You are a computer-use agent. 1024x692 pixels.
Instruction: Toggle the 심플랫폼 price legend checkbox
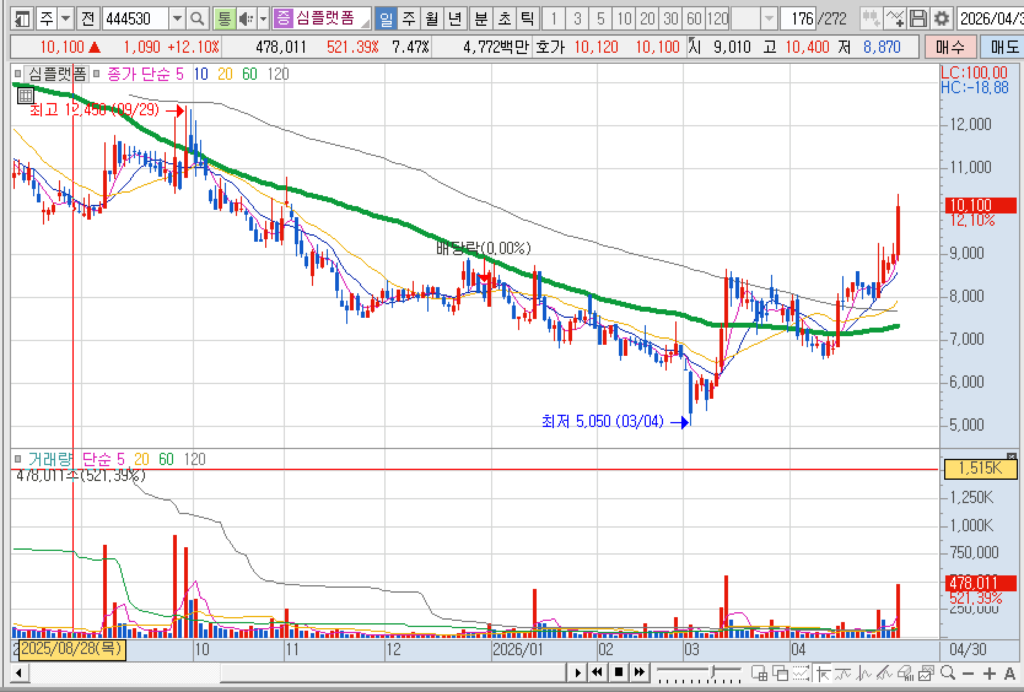tap(18, 74)
